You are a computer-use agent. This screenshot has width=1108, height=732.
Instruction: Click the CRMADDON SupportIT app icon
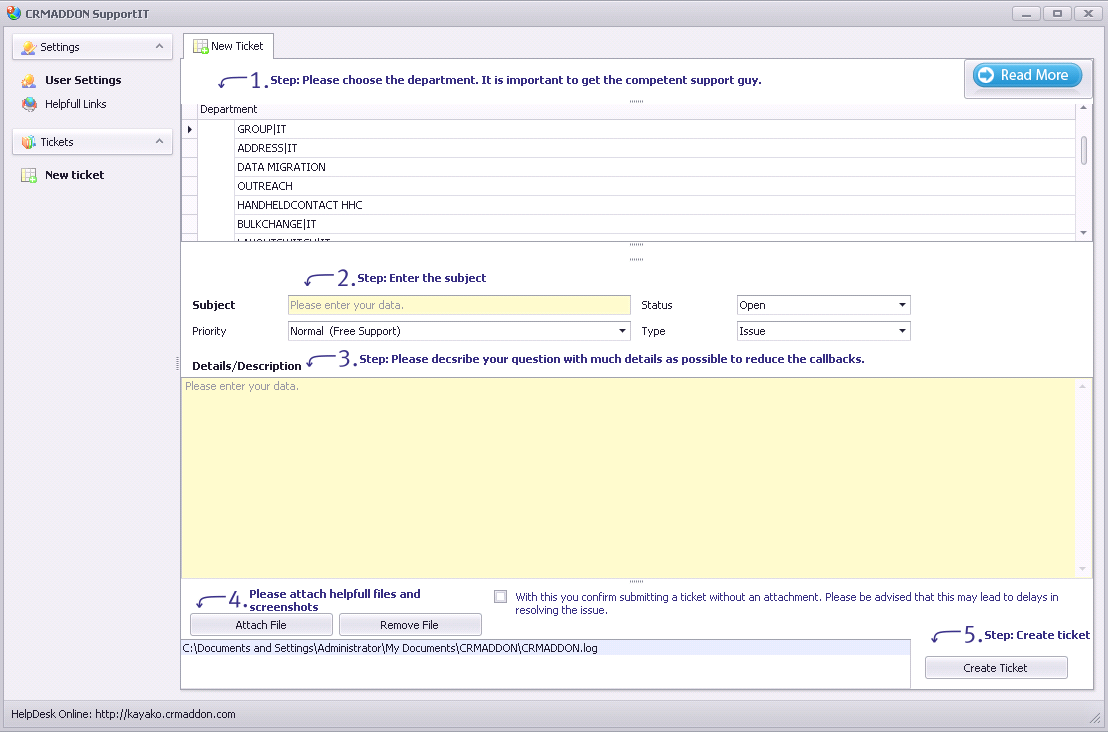(x=13, y=13)
